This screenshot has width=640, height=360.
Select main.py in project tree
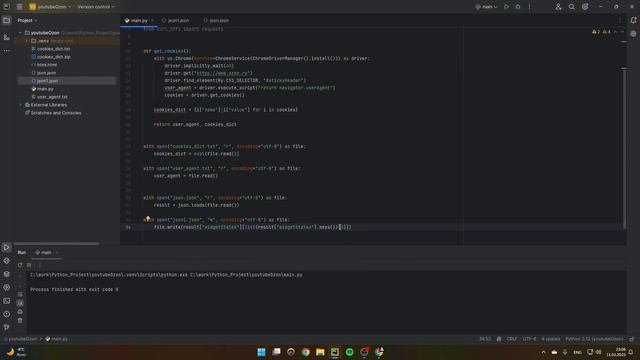coord(42,89)
